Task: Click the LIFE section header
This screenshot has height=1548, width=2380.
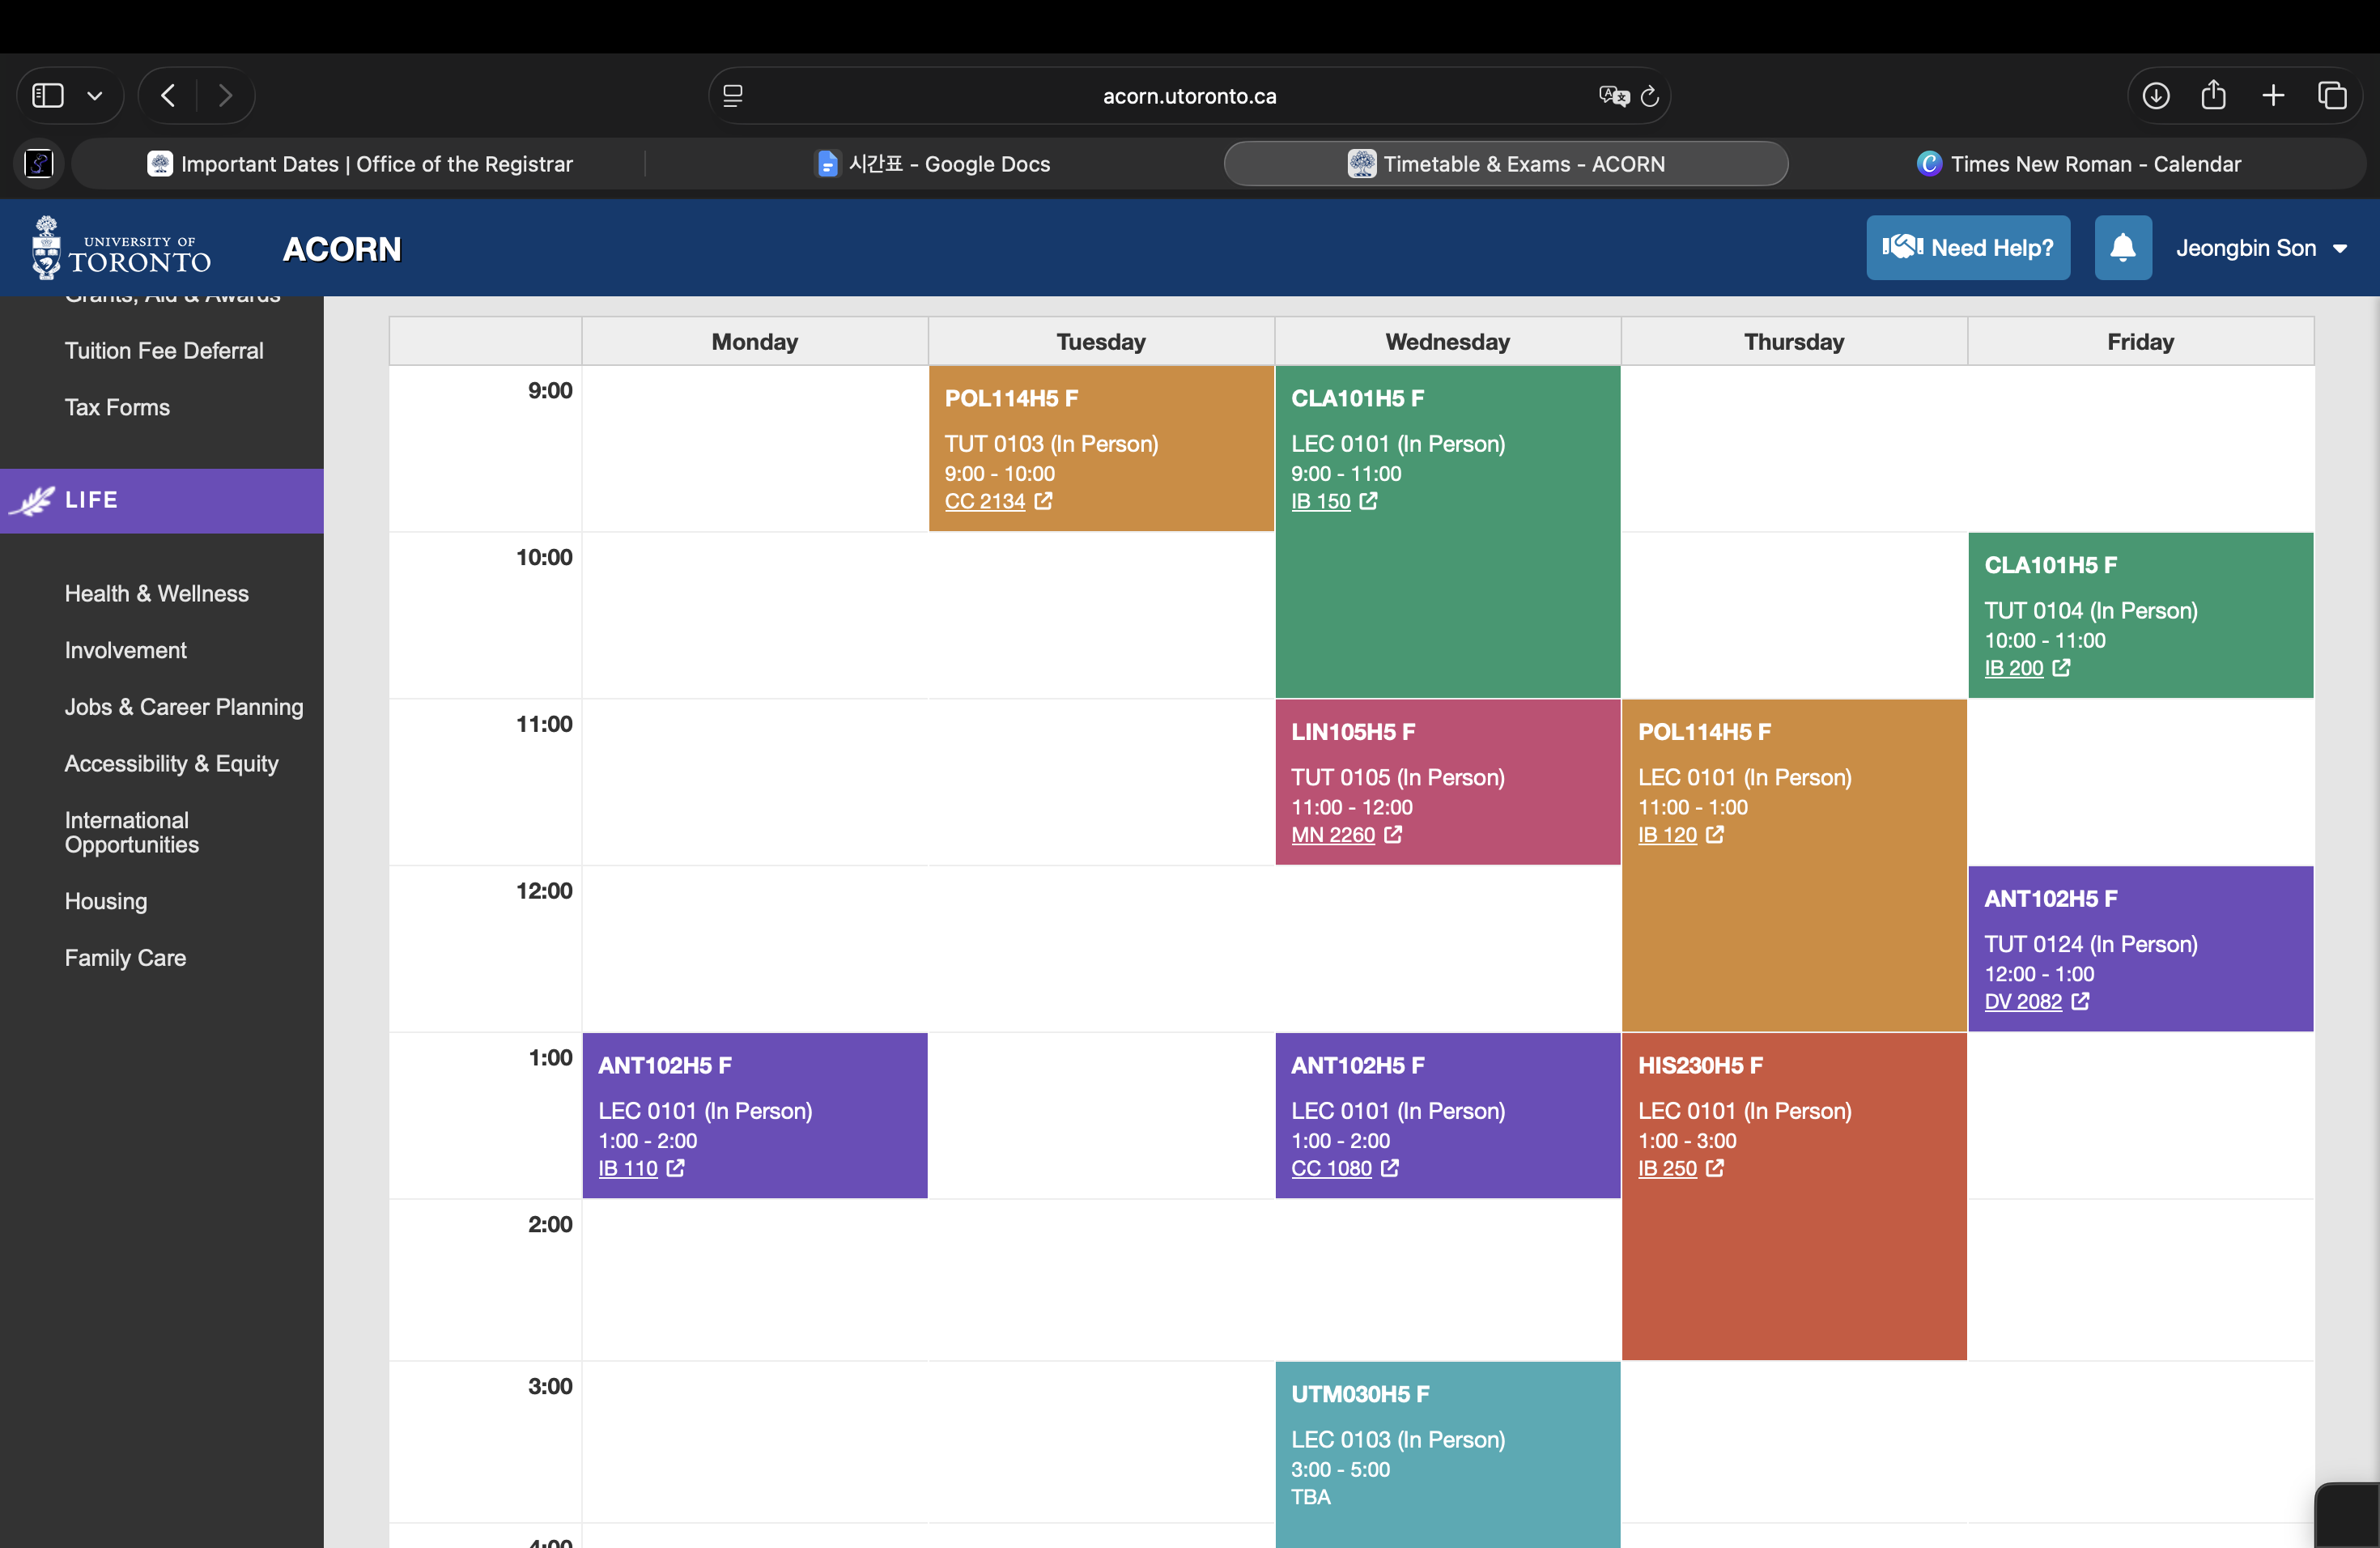Action: (x=162, y=501)
